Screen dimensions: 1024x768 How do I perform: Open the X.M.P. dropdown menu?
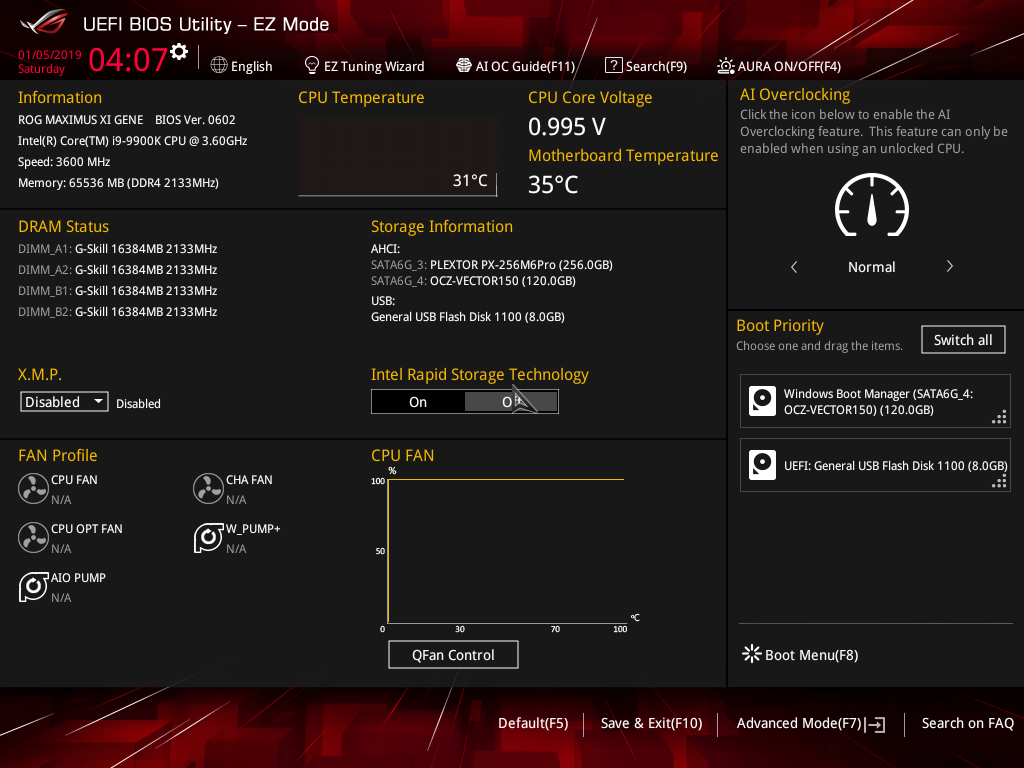63,401
